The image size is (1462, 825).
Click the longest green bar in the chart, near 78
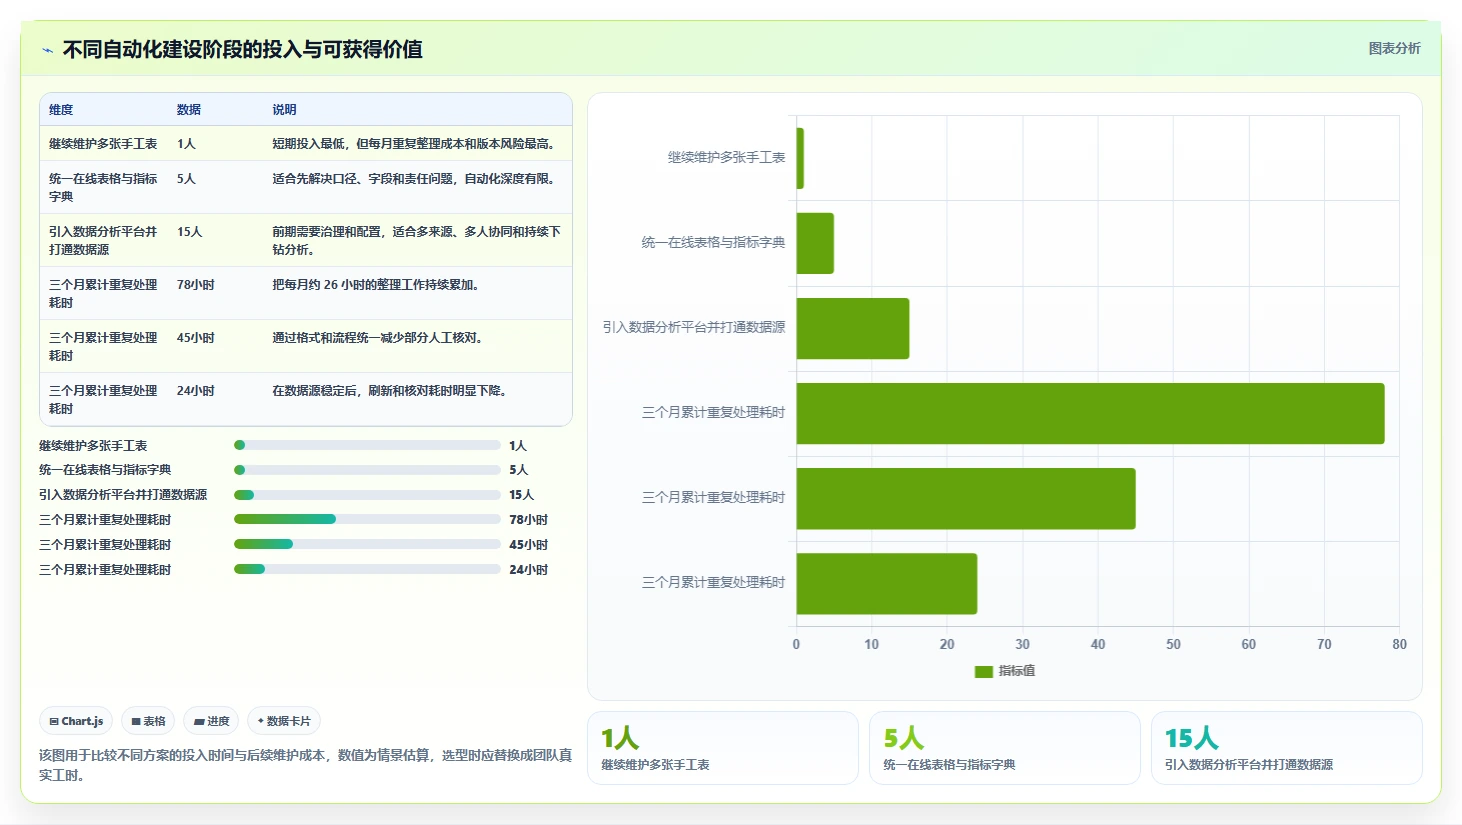pos(1090,413)
